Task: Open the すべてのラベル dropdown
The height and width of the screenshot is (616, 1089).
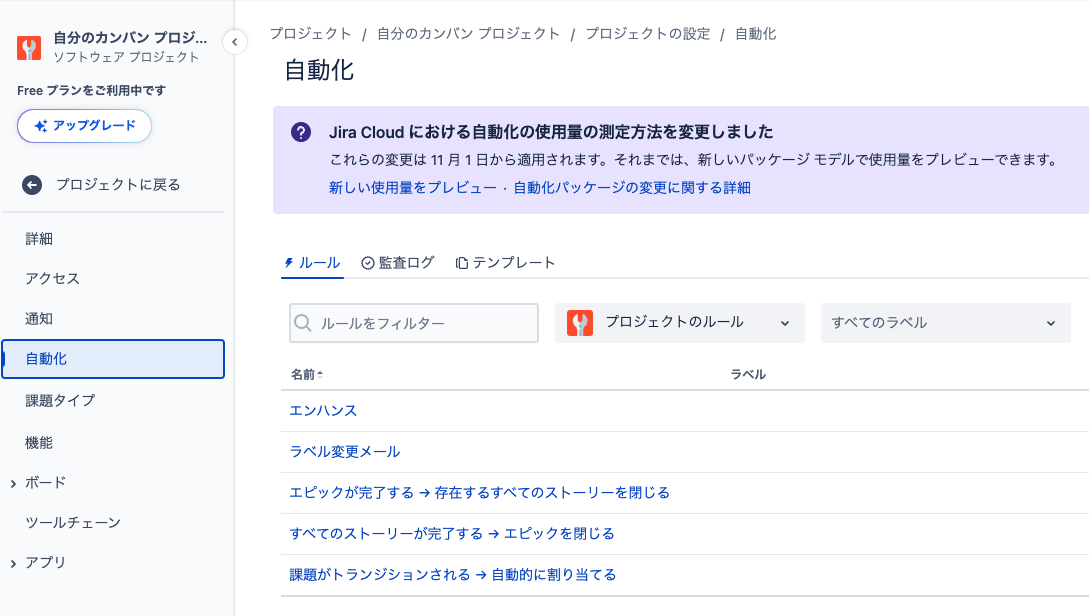Action: point(945,323)
